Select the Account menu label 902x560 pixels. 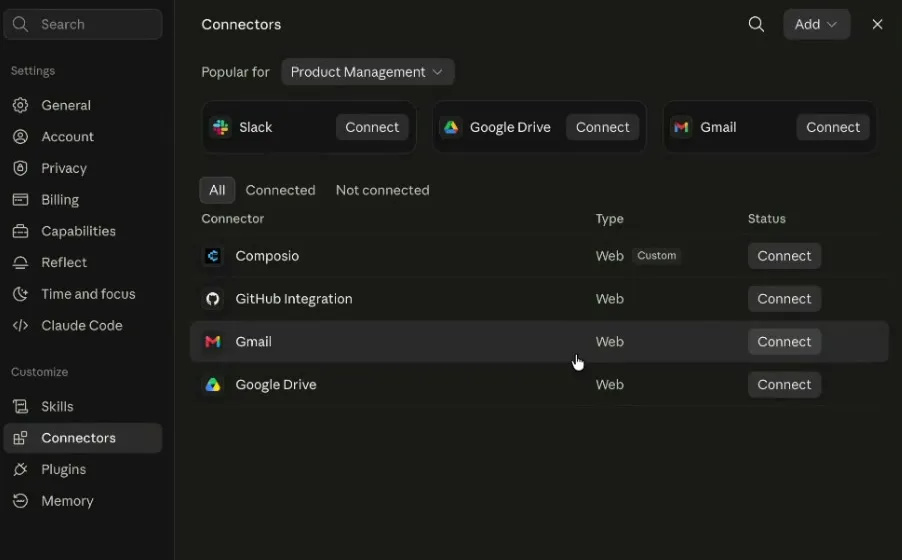[x=67, y=136]
